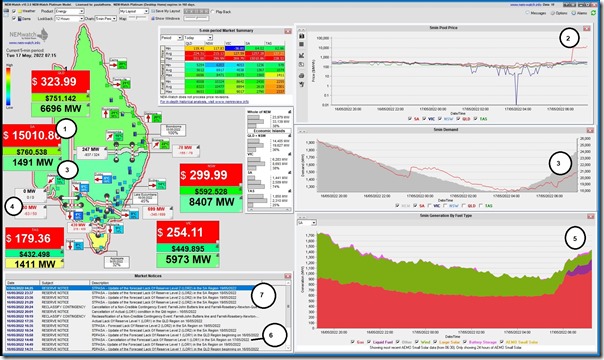The width and height of the screenshot is (604, 360).
Task: Click the print icon in the price chart toolbar
Action: click(x=302, y=75)
